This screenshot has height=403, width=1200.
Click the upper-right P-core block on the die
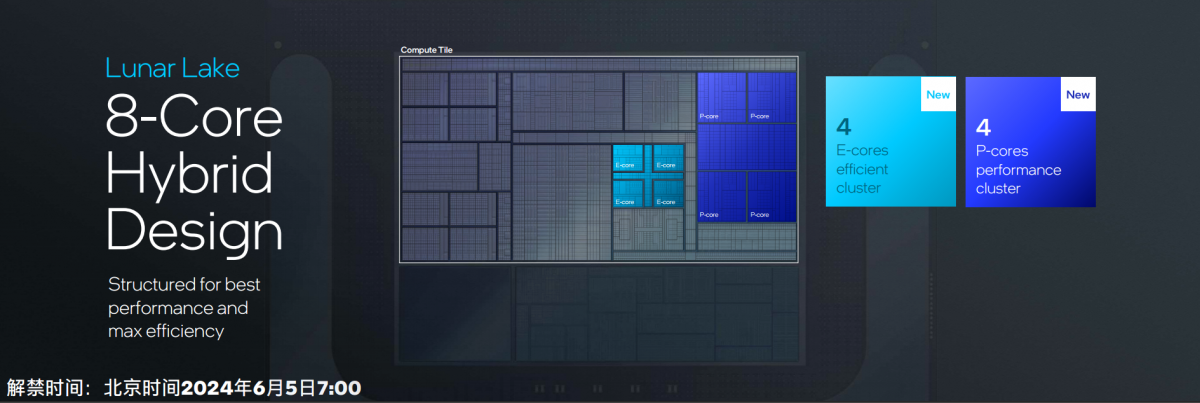772,97
